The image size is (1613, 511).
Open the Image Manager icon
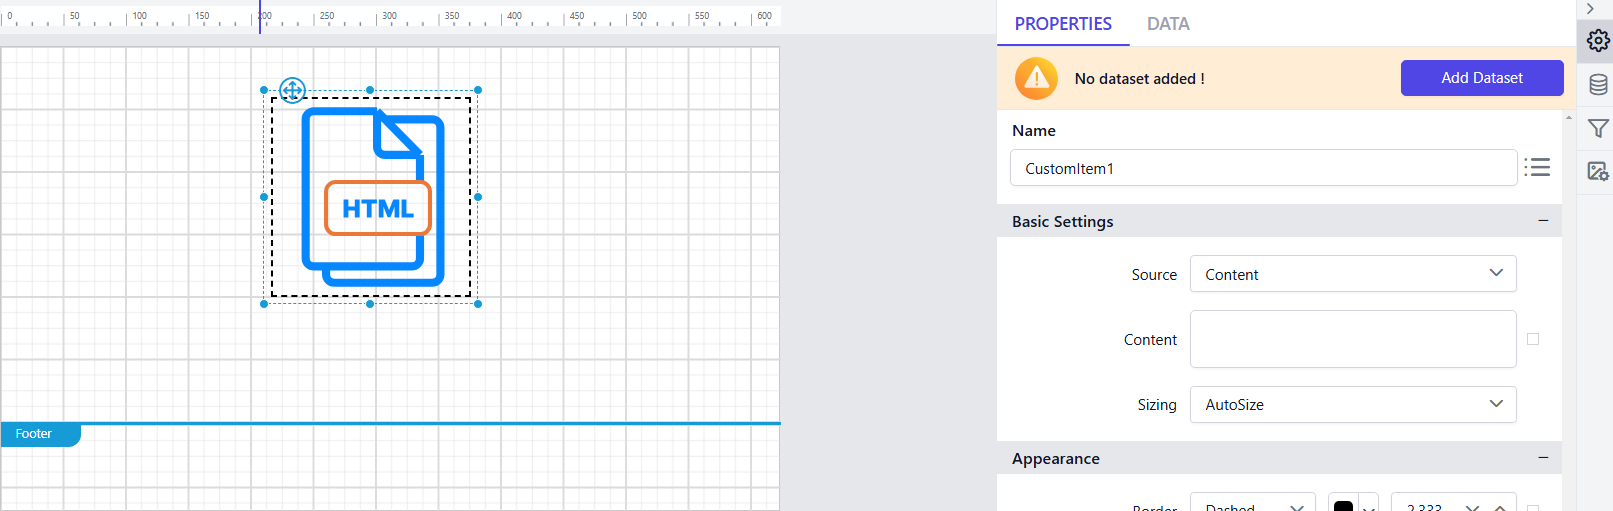(x=1598, y=171)
